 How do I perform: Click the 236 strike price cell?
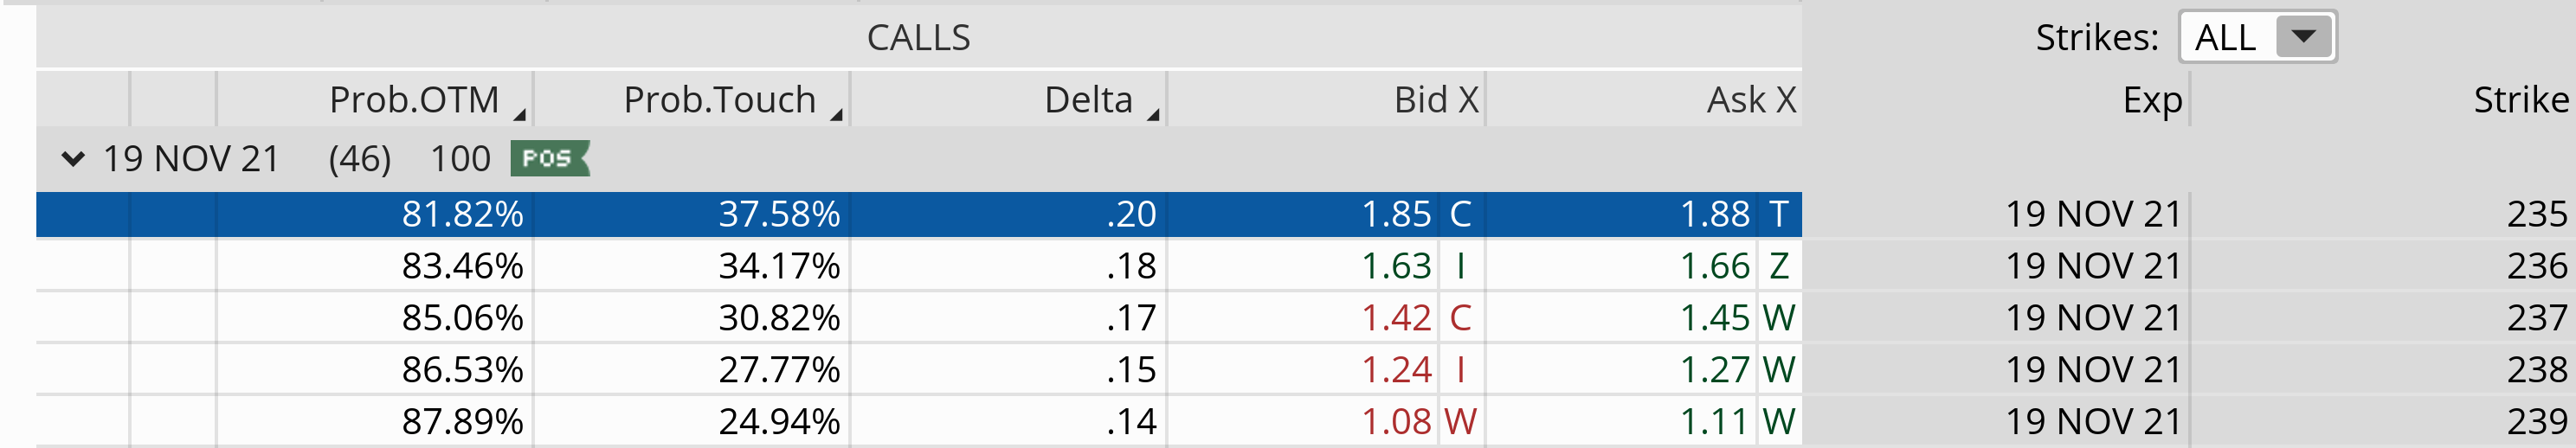2536,266
